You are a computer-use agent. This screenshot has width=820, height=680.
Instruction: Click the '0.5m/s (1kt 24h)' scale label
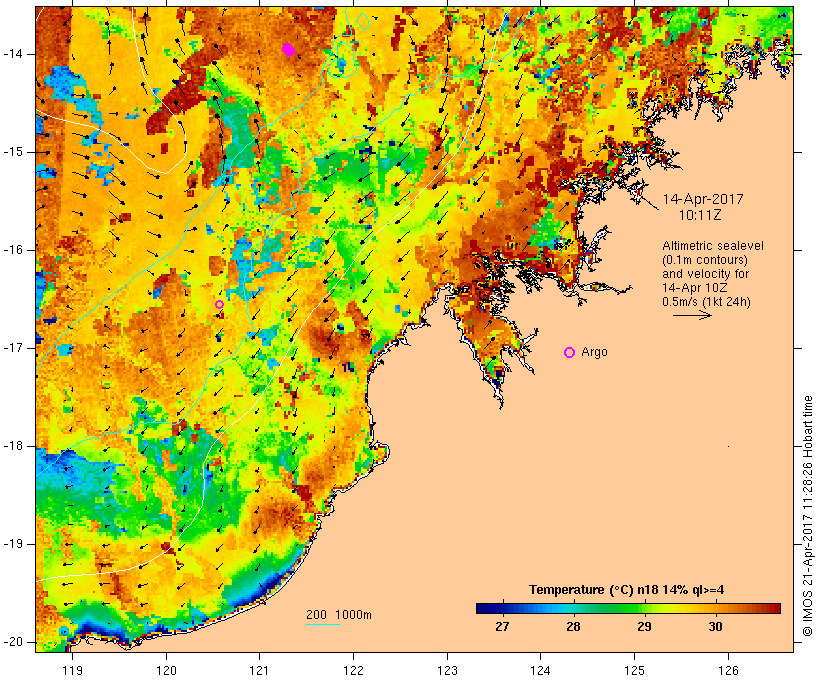click(706, 302)
